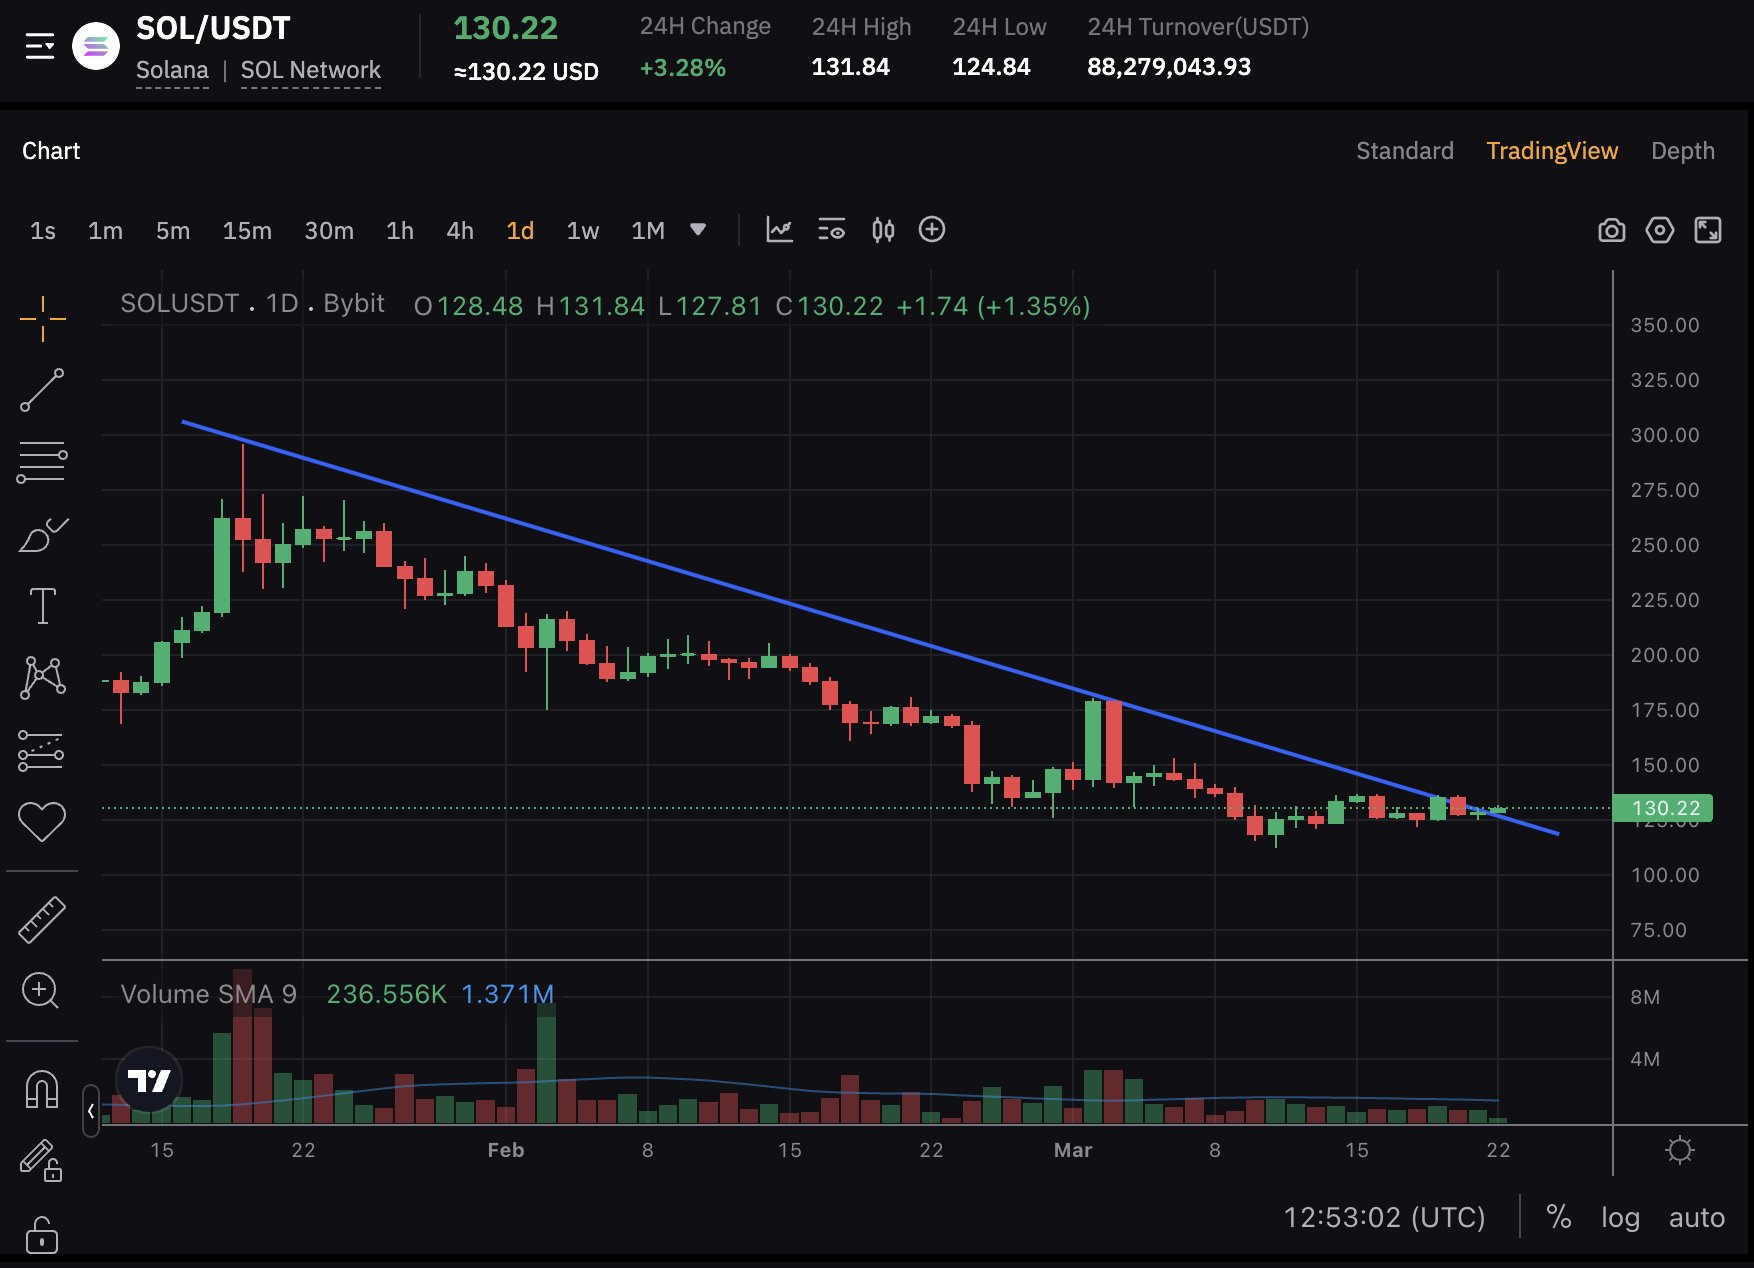
Task: Open the indicator visibility settings icon
Action: click(831, 230)
